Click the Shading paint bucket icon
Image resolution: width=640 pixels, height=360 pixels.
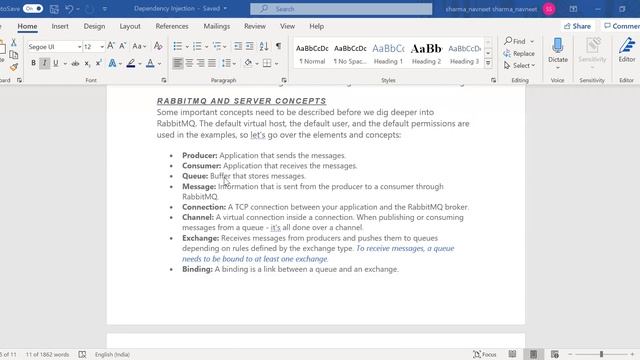pyautogui.click(x=248, y=63)
